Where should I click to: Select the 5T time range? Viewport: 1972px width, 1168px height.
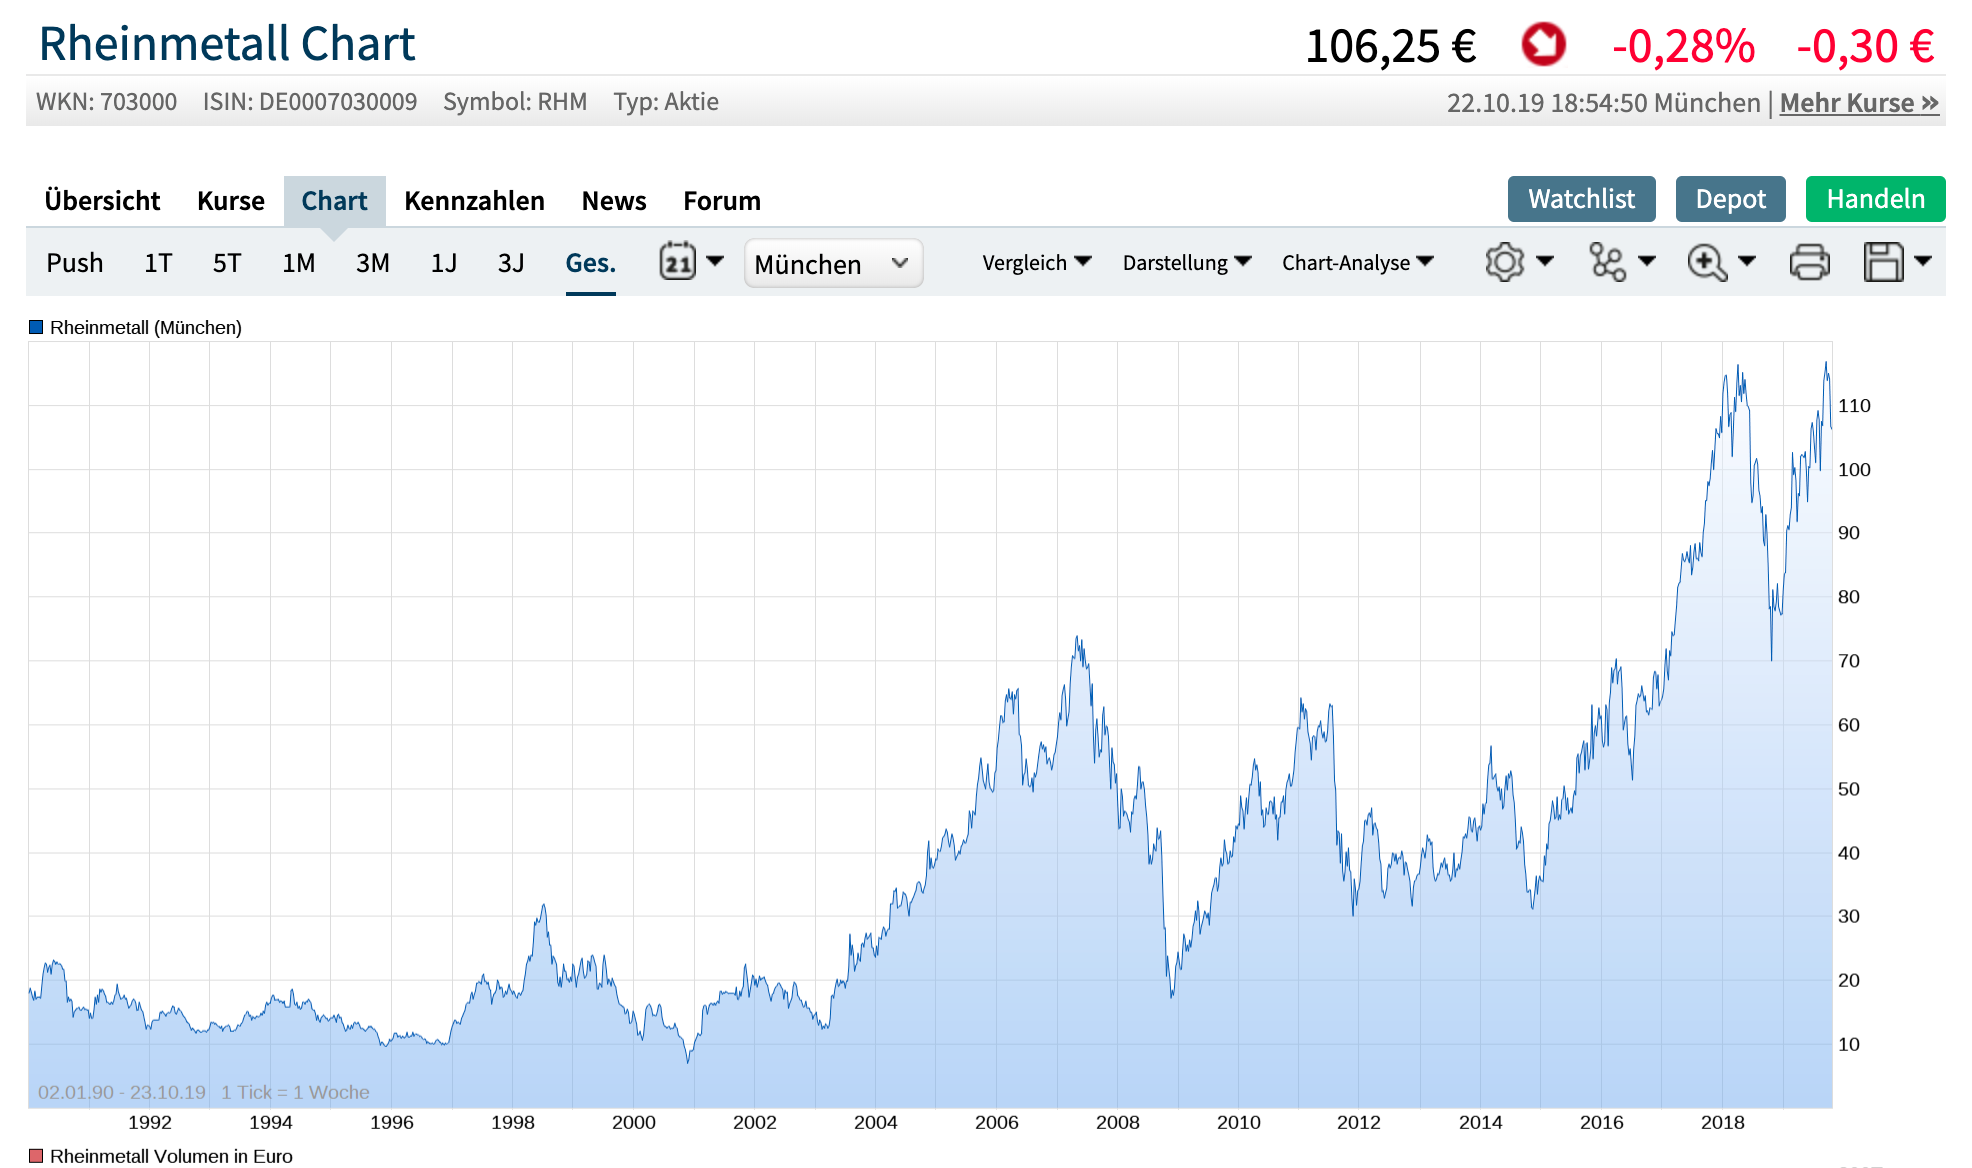tap(227, 263)
